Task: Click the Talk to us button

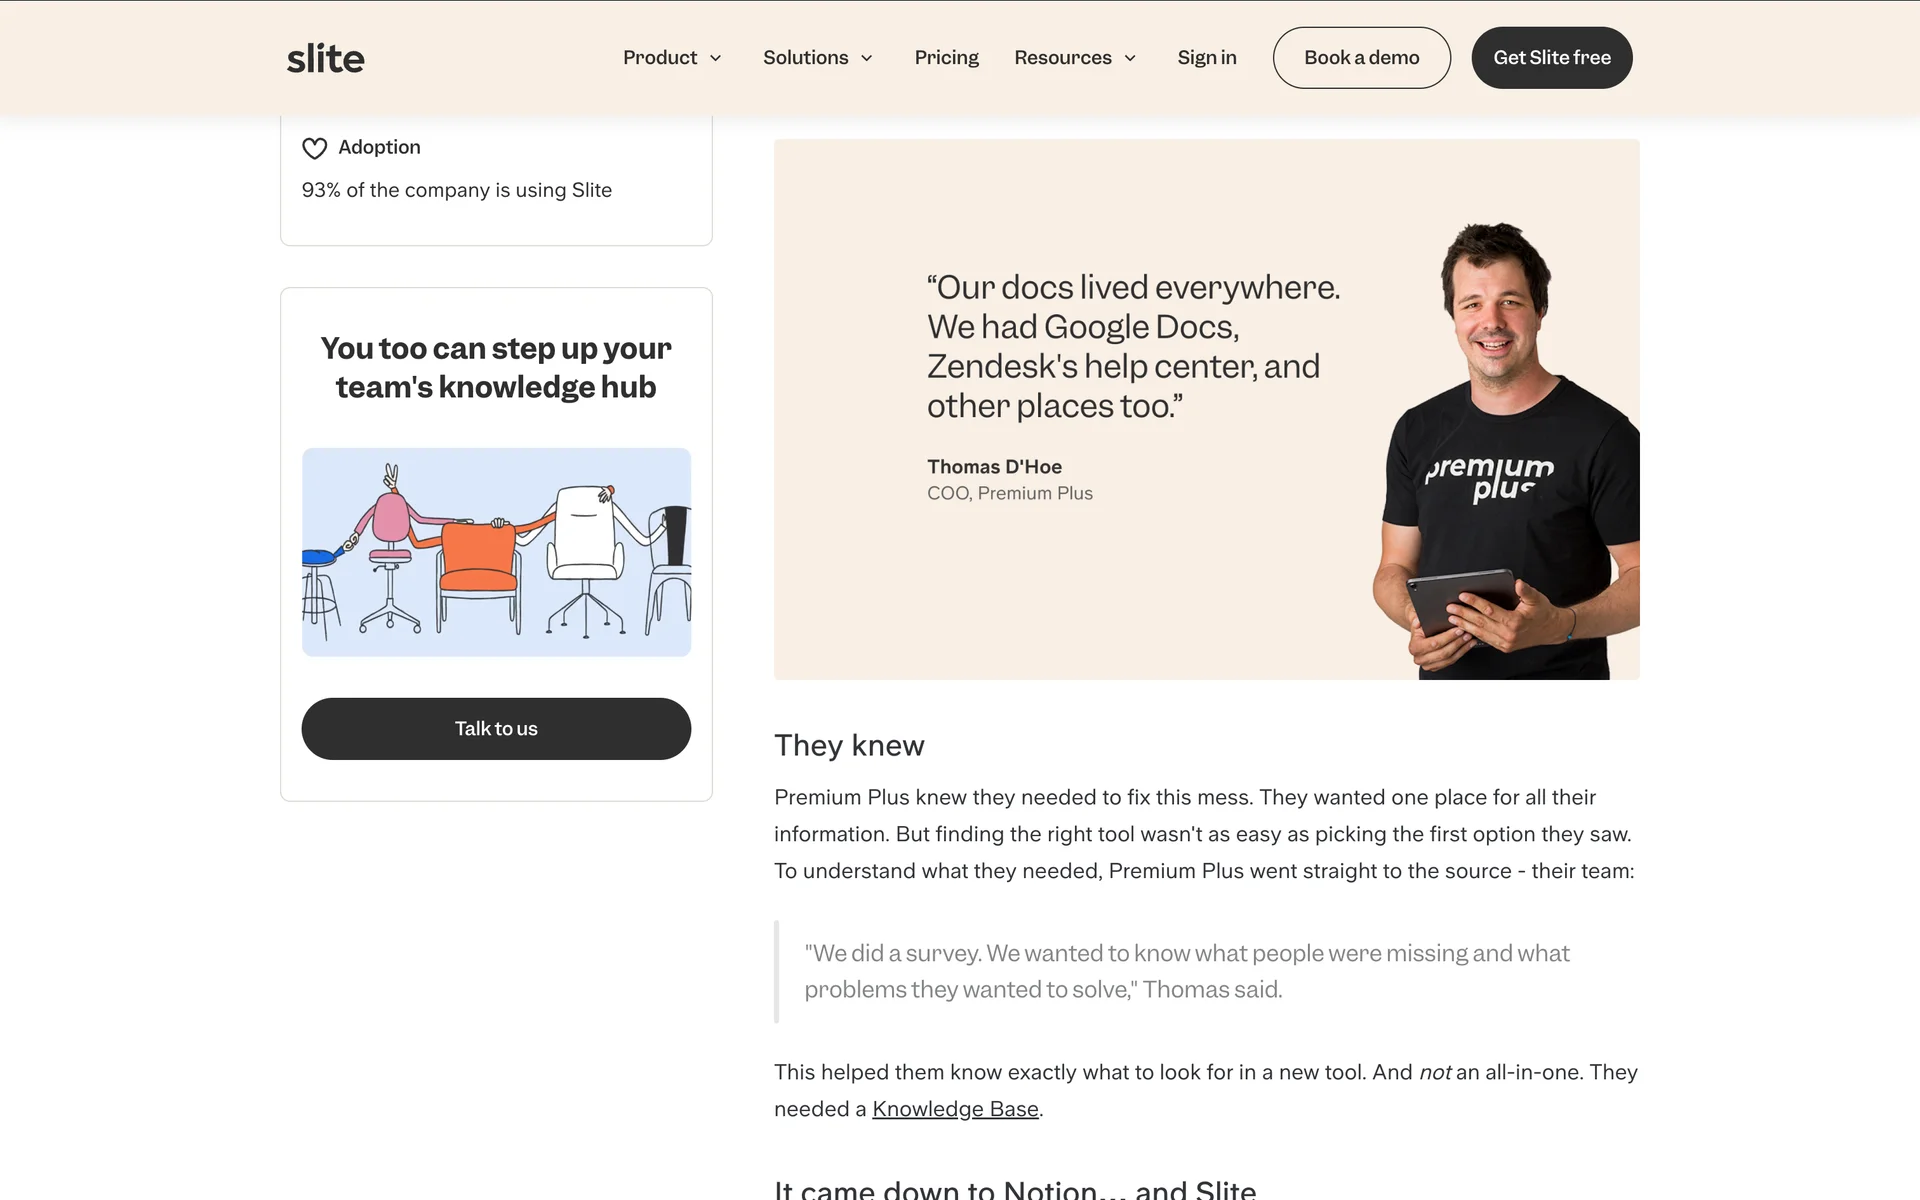Action: [x=496, y=729]
